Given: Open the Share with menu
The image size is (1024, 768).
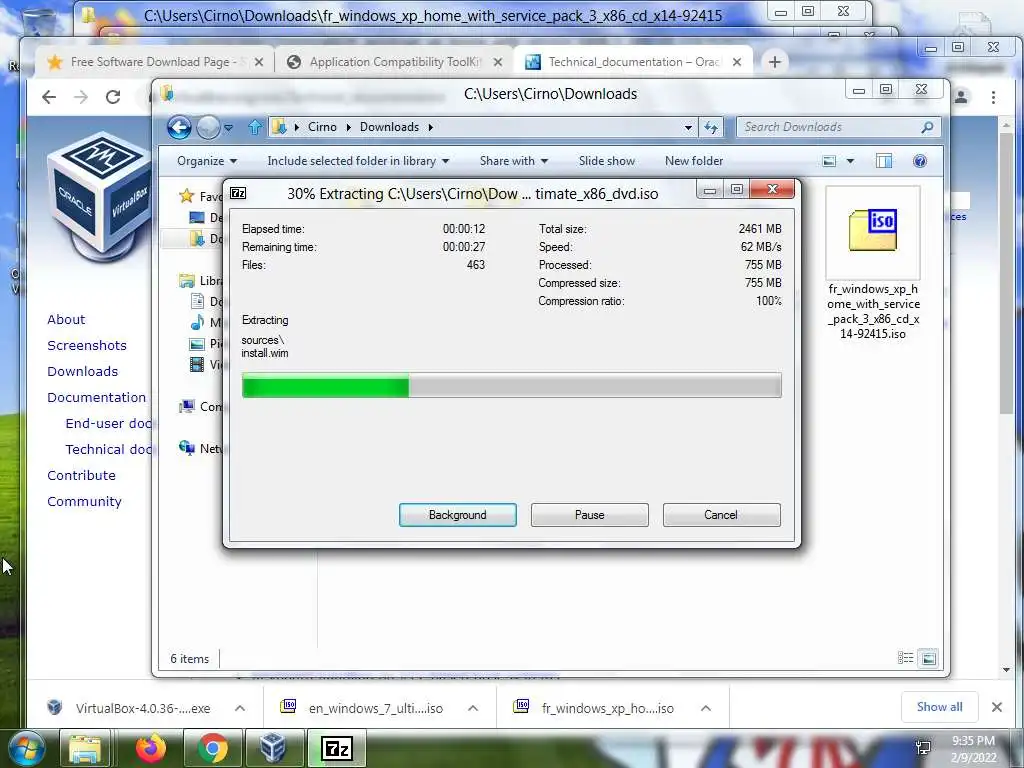Looking at the screenshot, I should 513,161.
